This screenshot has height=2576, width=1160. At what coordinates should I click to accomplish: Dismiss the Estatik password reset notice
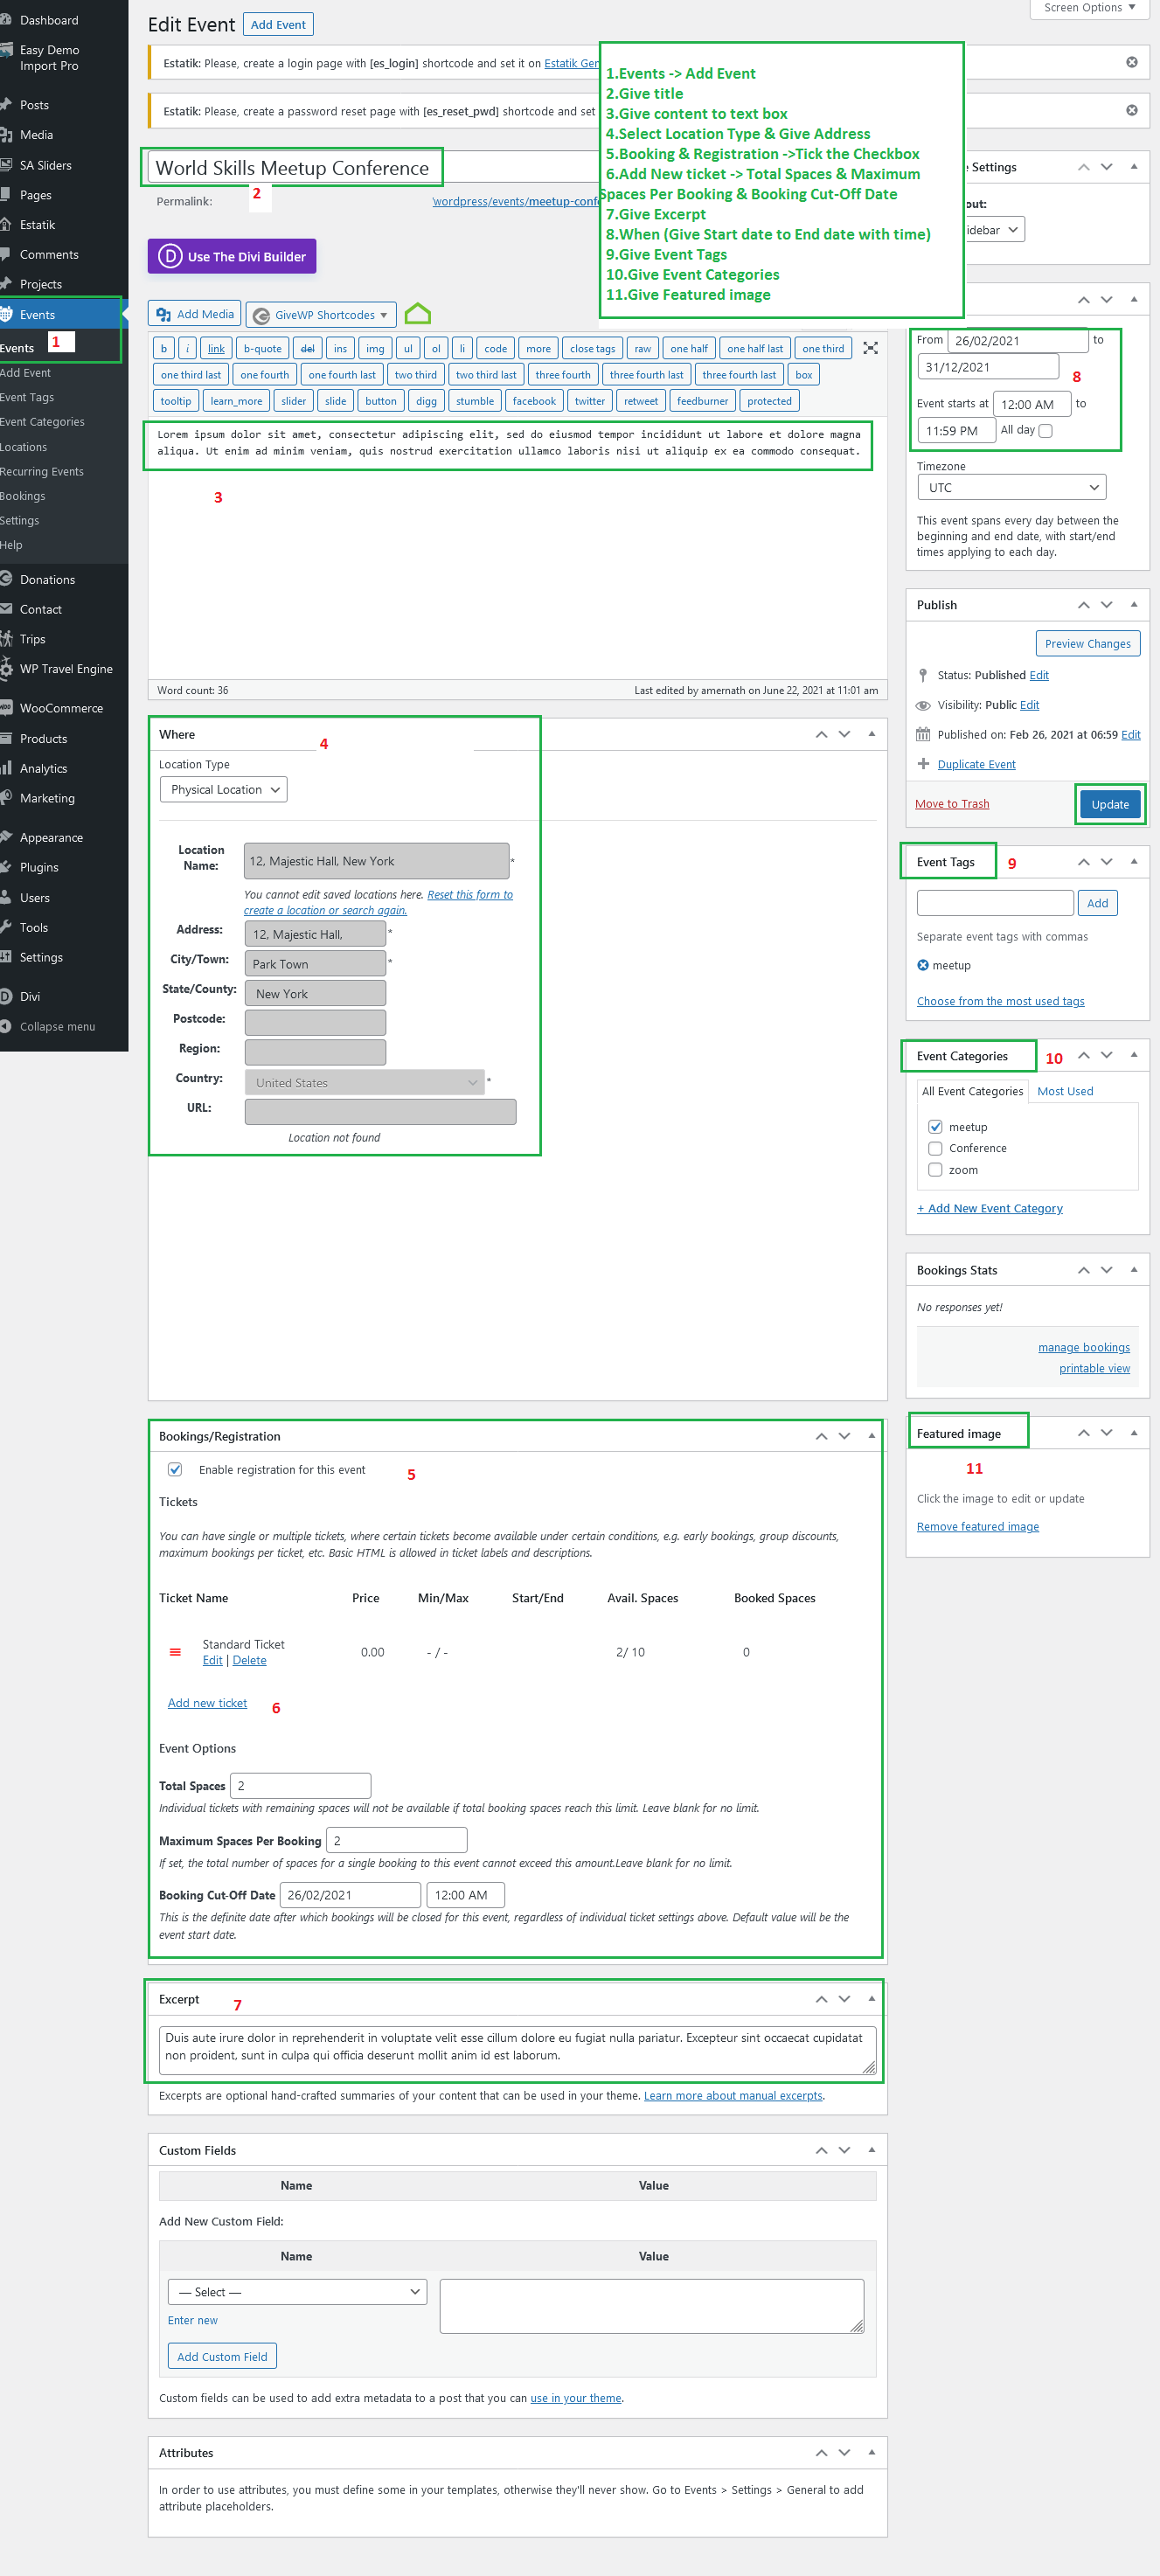[x=1131, y=110]
